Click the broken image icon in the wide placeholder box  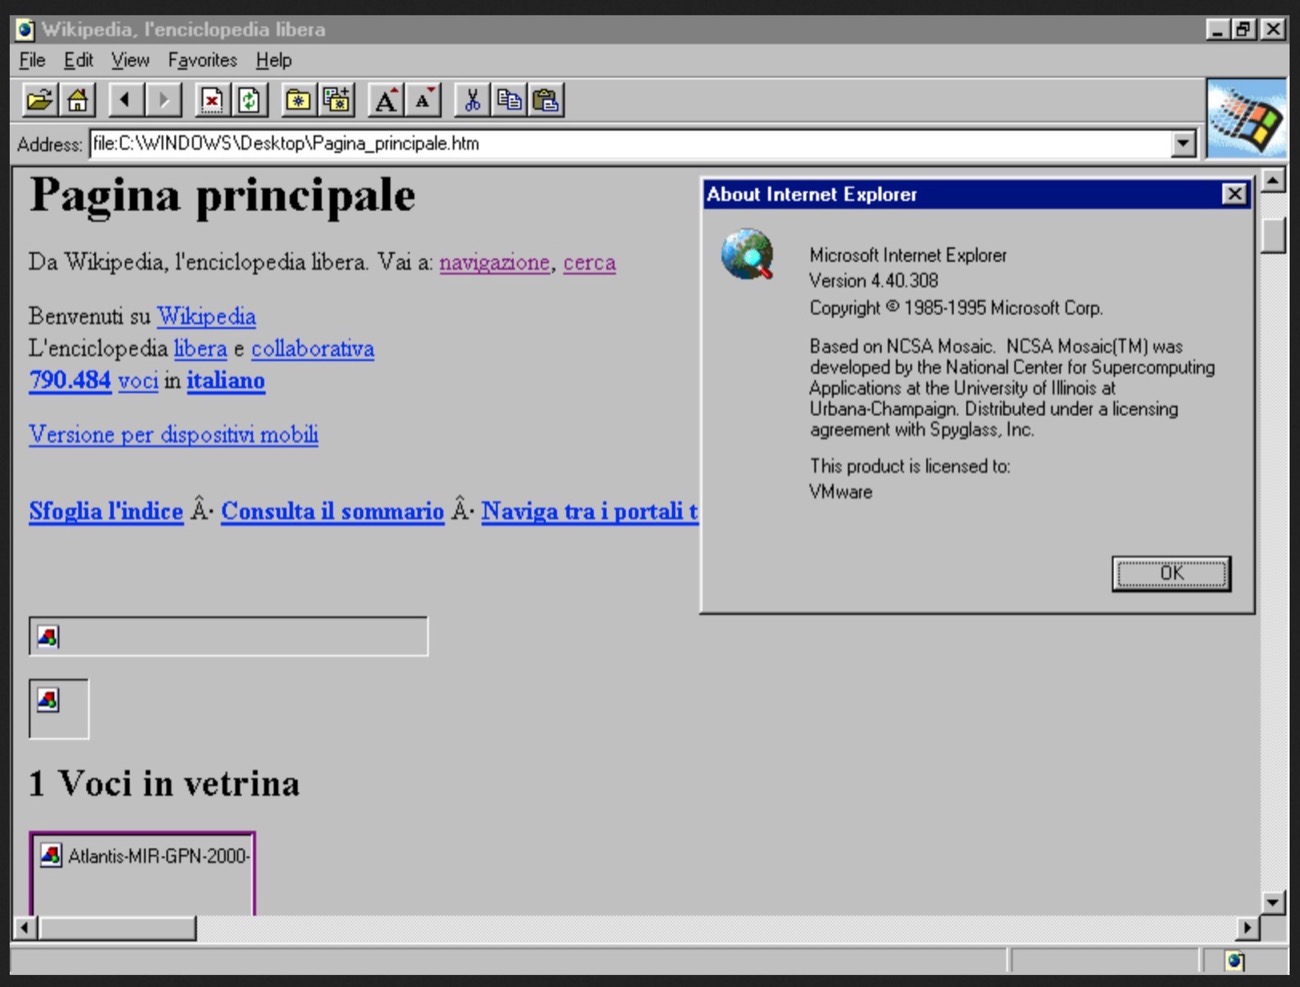[x=48, y=636]
